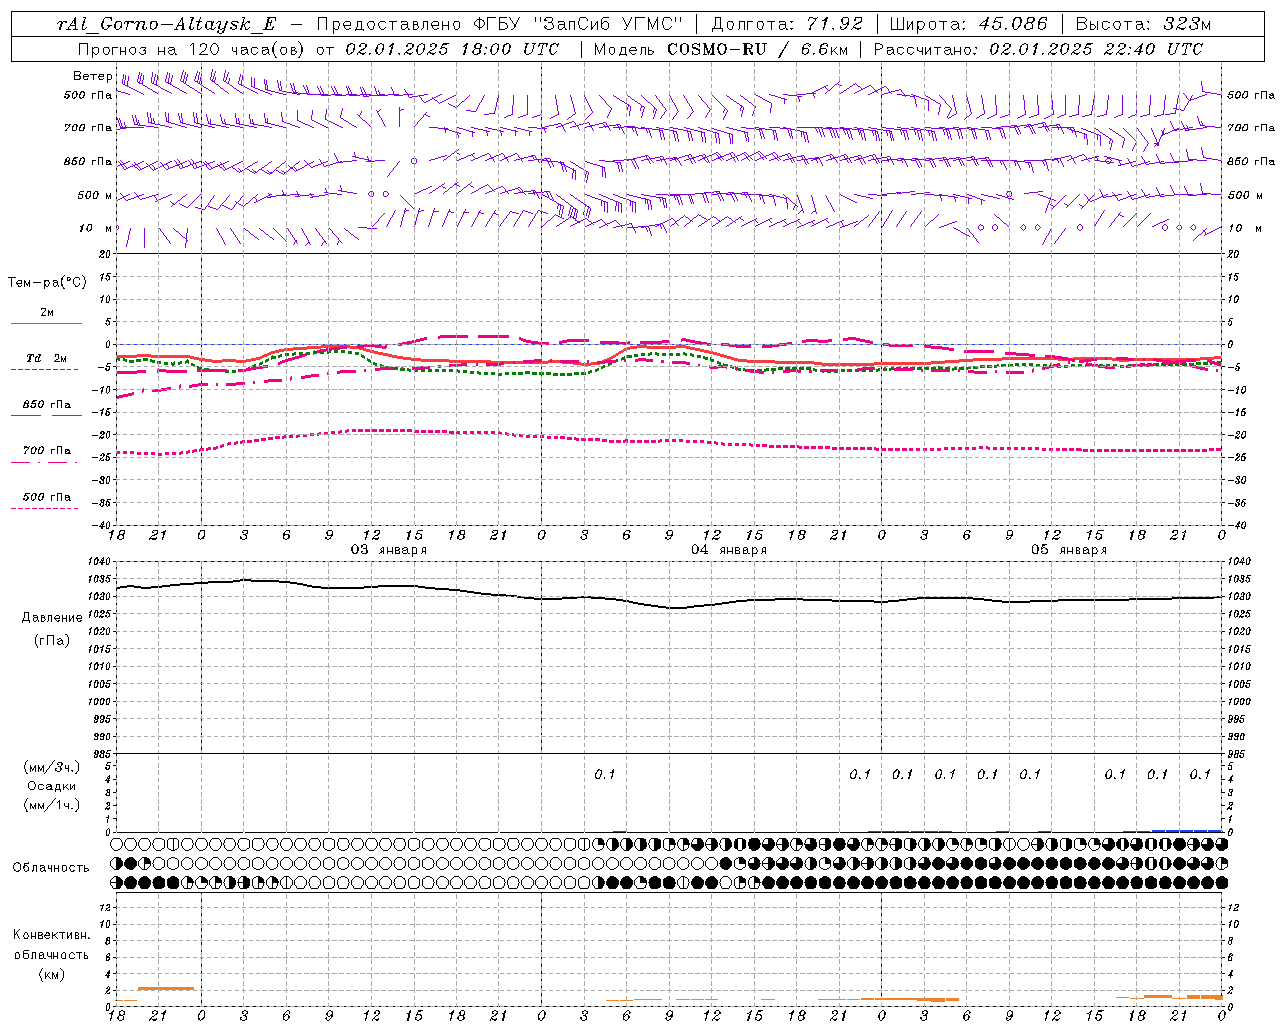Select the Конвективн. panel label
Viewport: 1280px width, 1024px height.
[51, 935]
